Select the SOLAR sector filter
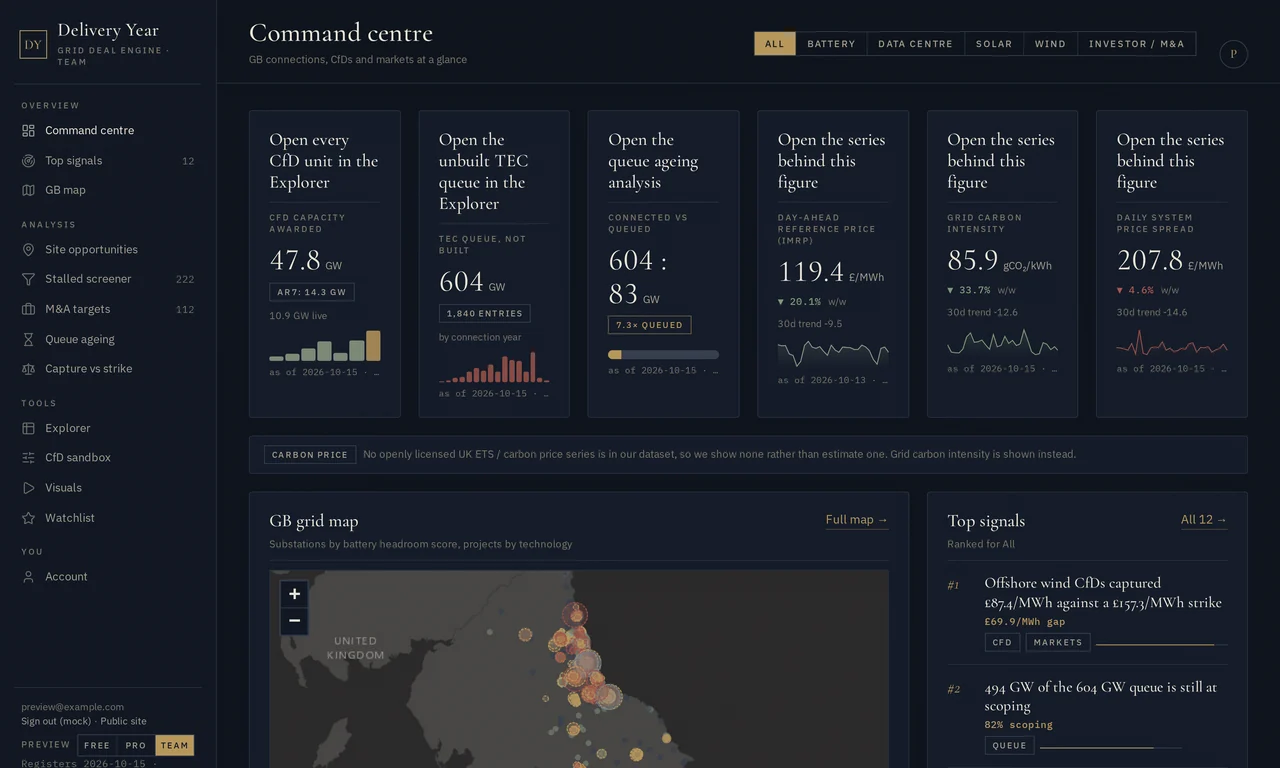 click(994, 44)
